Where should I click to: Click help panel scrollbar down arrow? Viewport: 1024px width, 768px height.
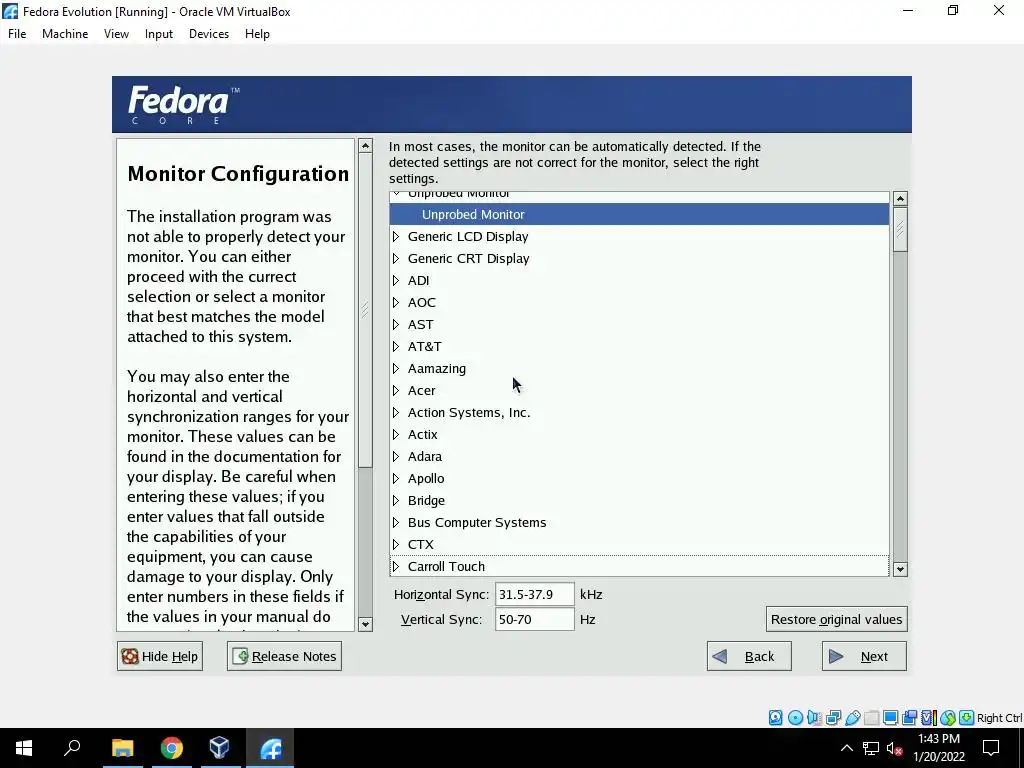click(x=365, y=624)
